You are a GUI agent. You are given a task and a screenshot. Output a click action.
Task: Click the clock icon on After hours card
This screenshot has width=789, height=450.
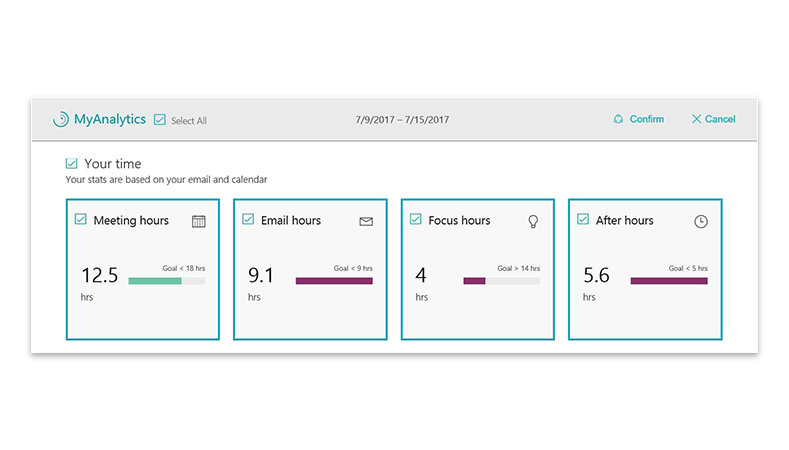click(x=700, y=221)
